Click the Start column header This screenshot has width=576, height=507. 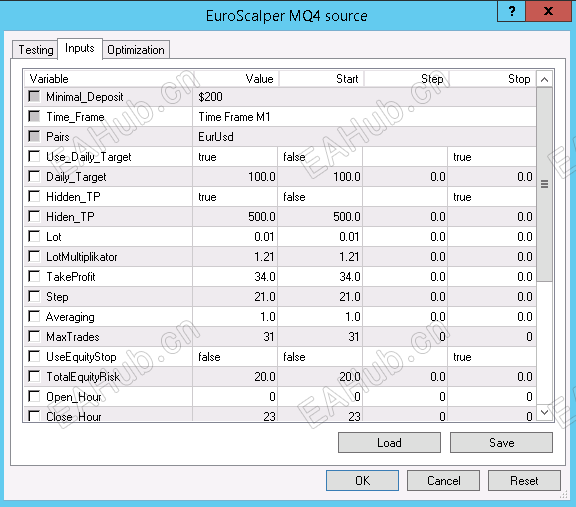click(x=321, y=79)
